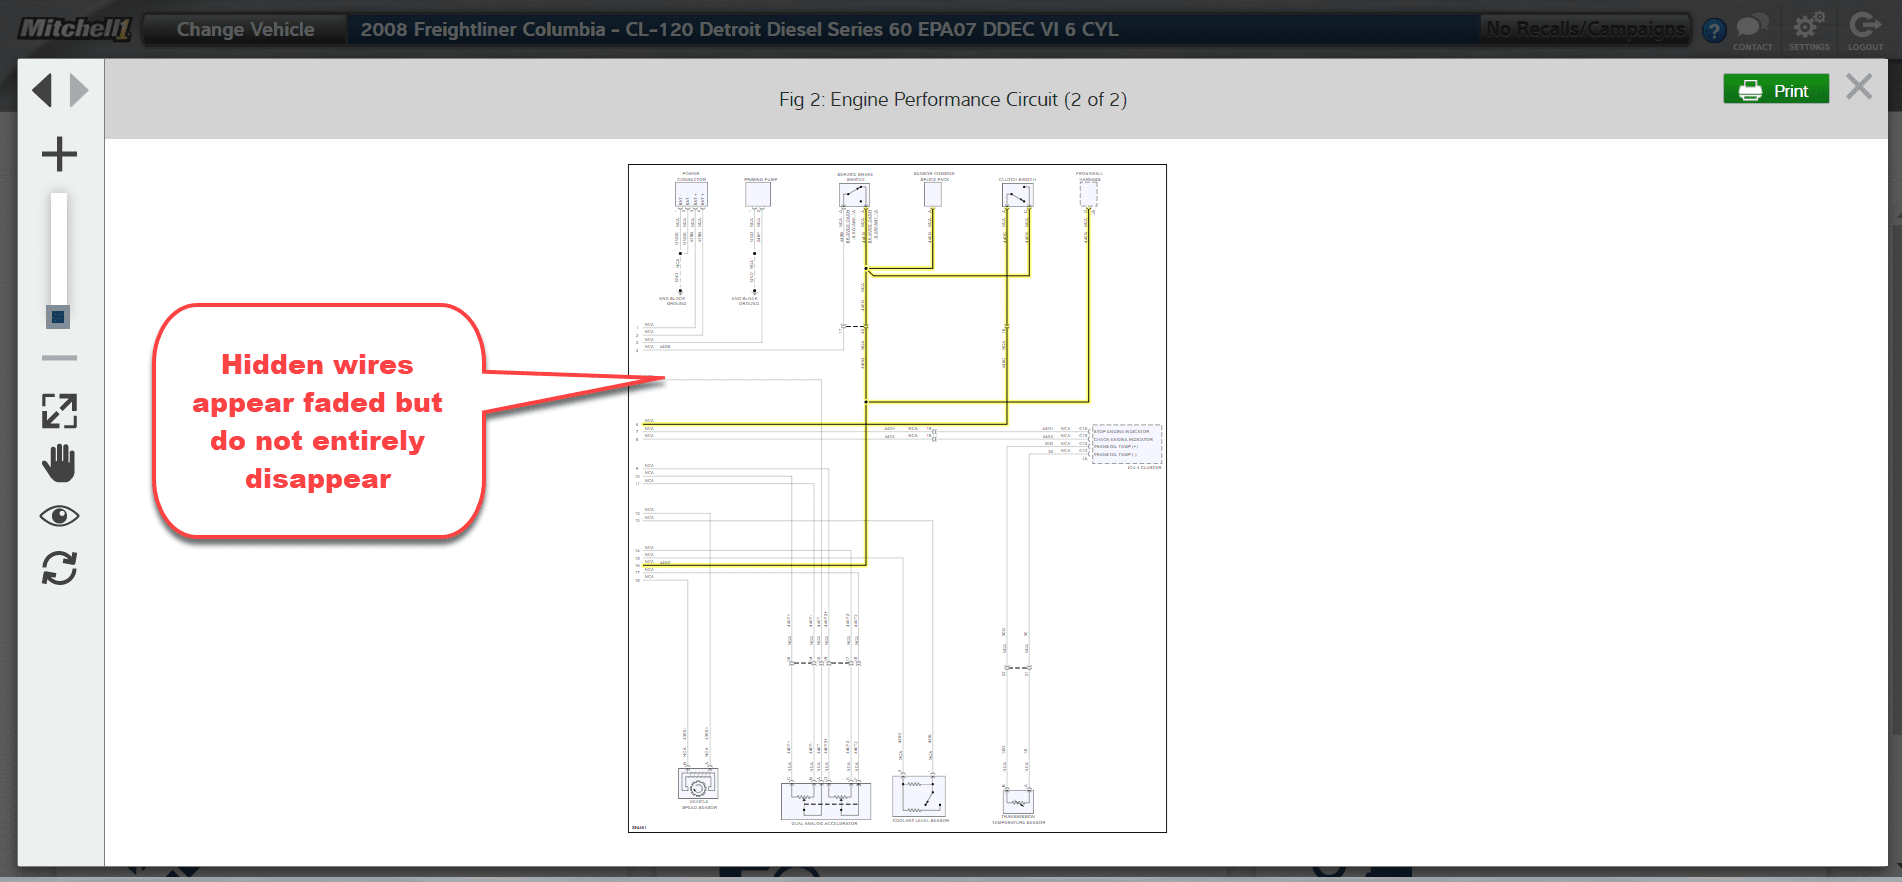1902x882 pixels.
Task: Zoom out with the minus icon
Action: pos(59,357)
